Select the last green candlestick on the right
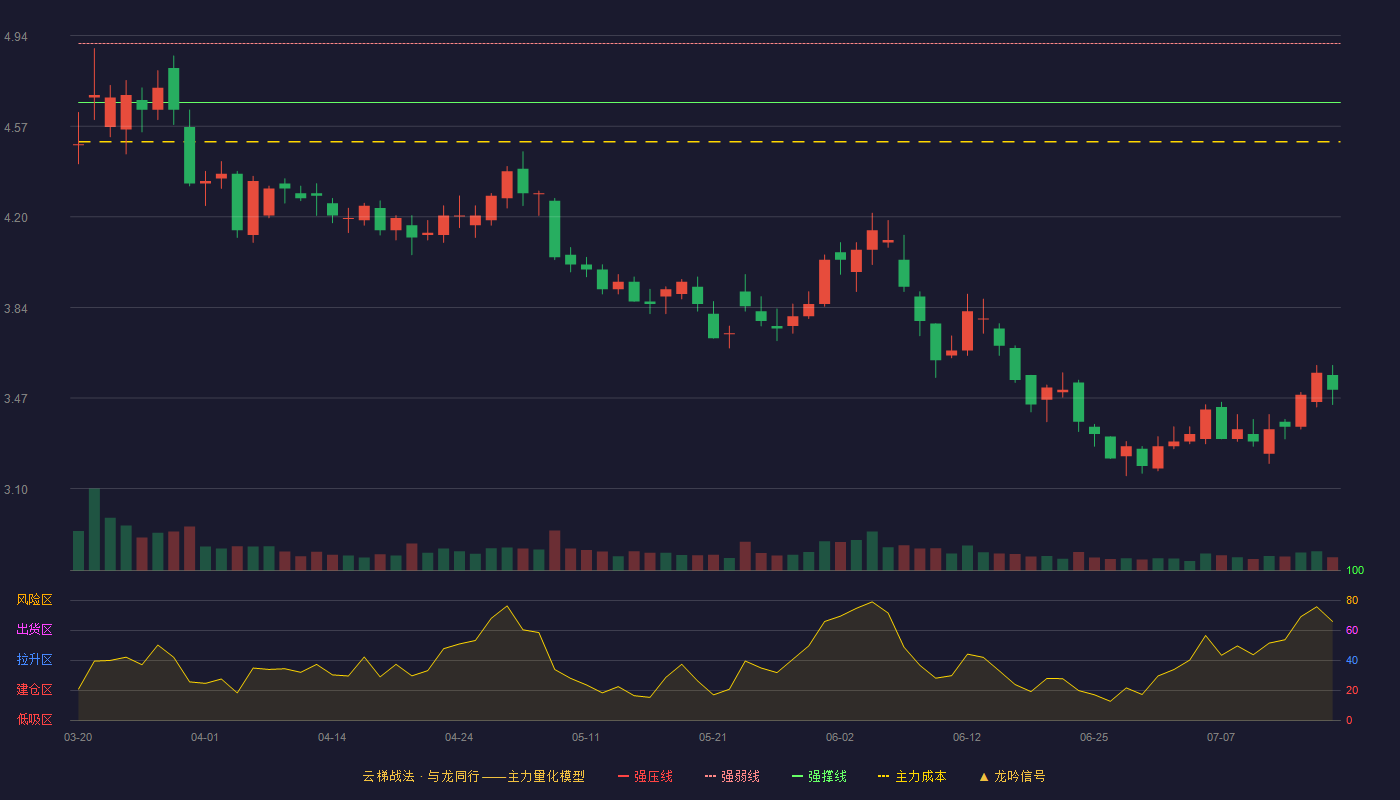The image size is (1400, 800). (x=1332, y=383)
